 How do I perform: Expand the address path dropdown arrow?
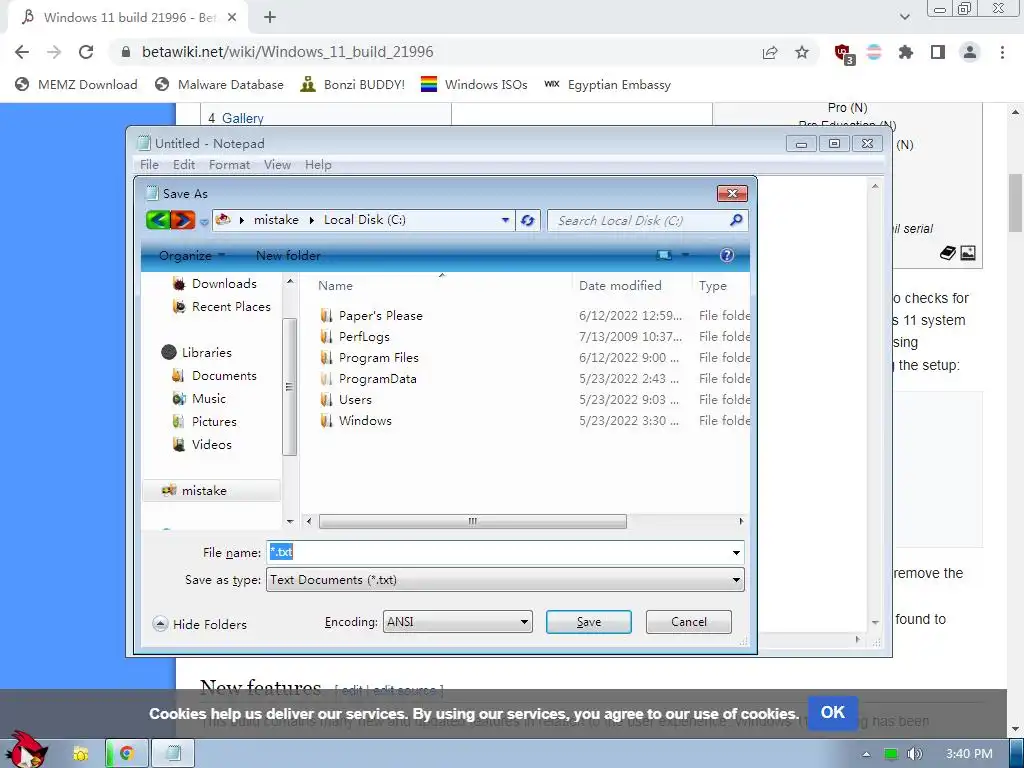505,220
